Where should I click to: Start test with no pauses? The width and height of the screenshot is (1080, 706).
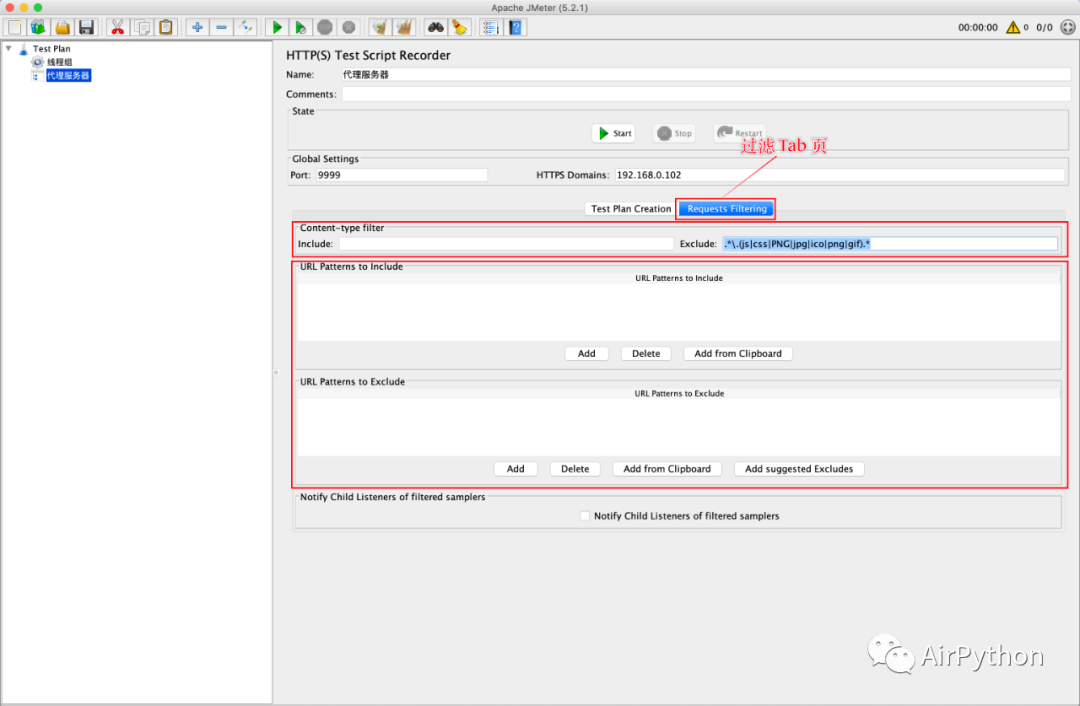tap(300, 28)
